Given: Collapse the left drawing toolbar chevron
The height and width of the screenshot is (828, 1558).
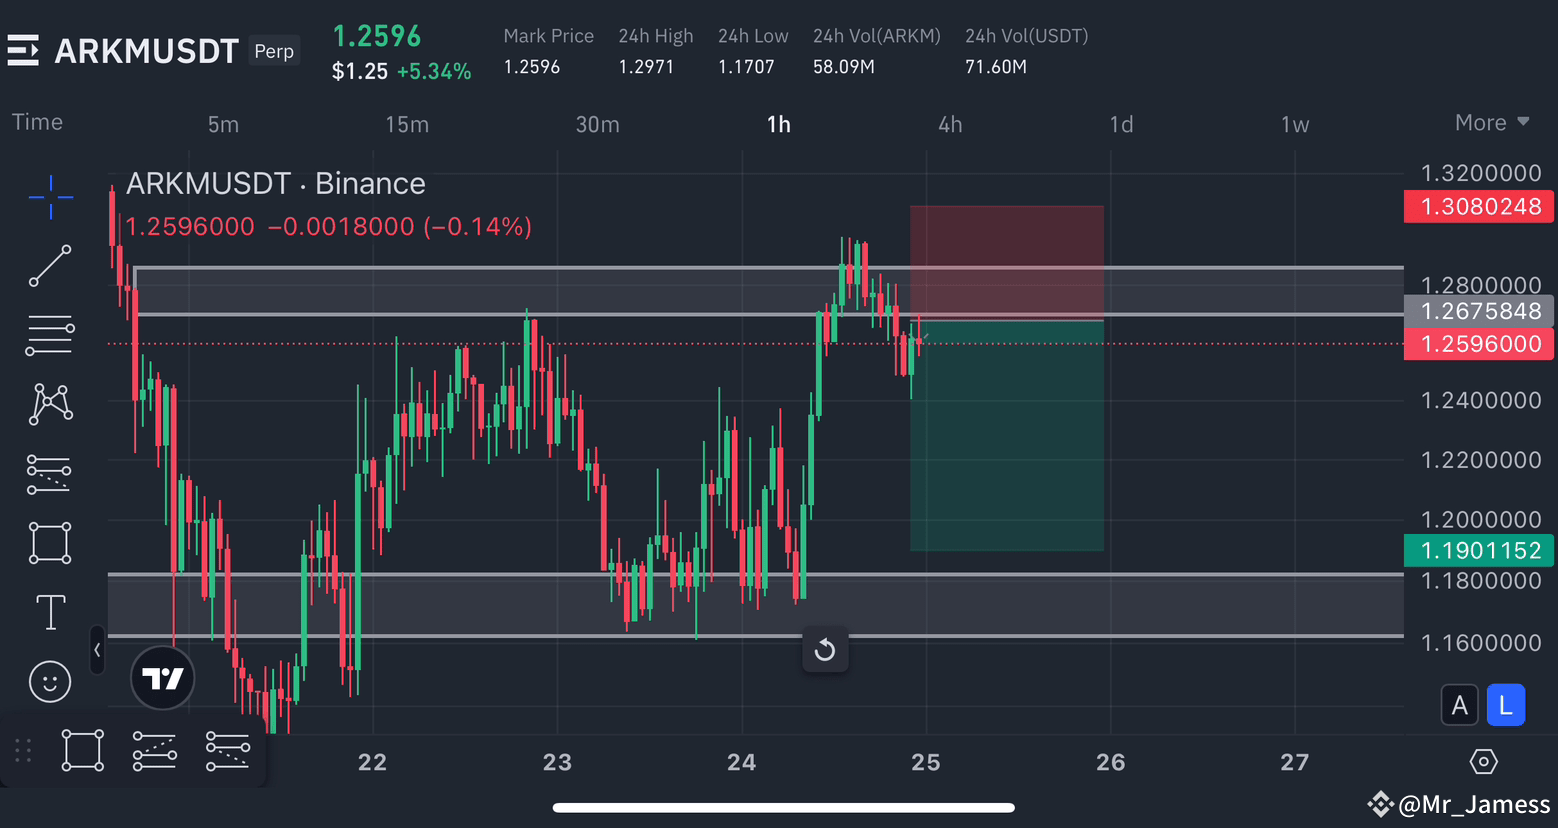Looking at the screenshot, I should (x=97, y=650).
